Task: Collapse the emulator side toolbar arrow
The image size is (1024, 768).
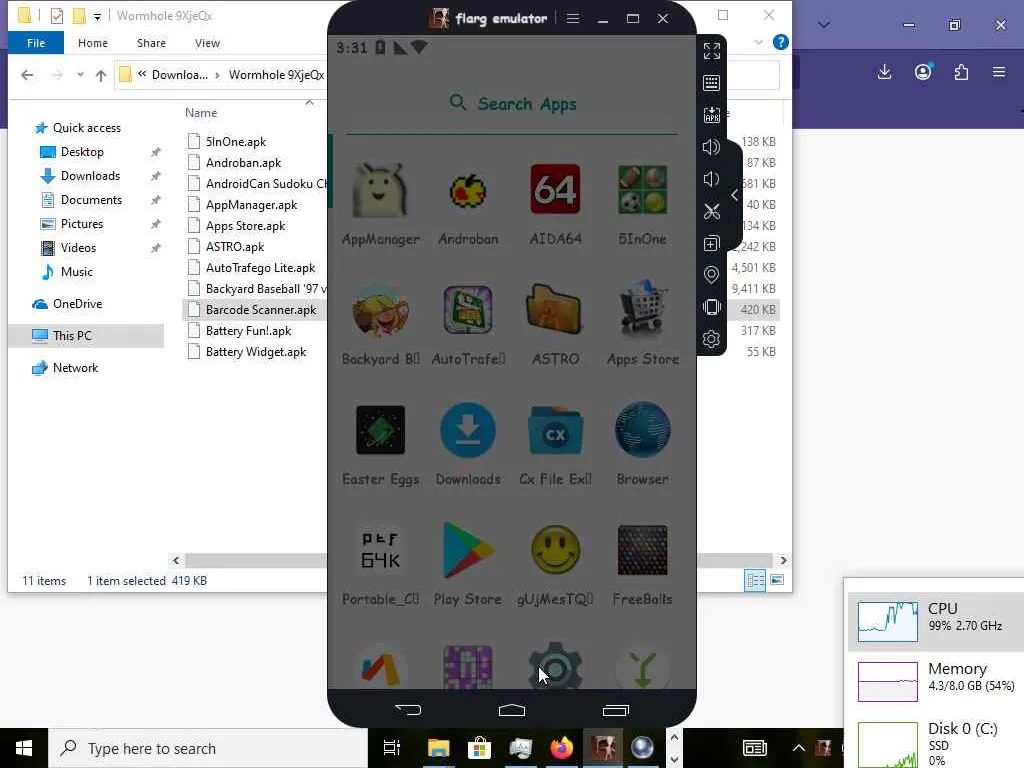Action: coord(735,195)
